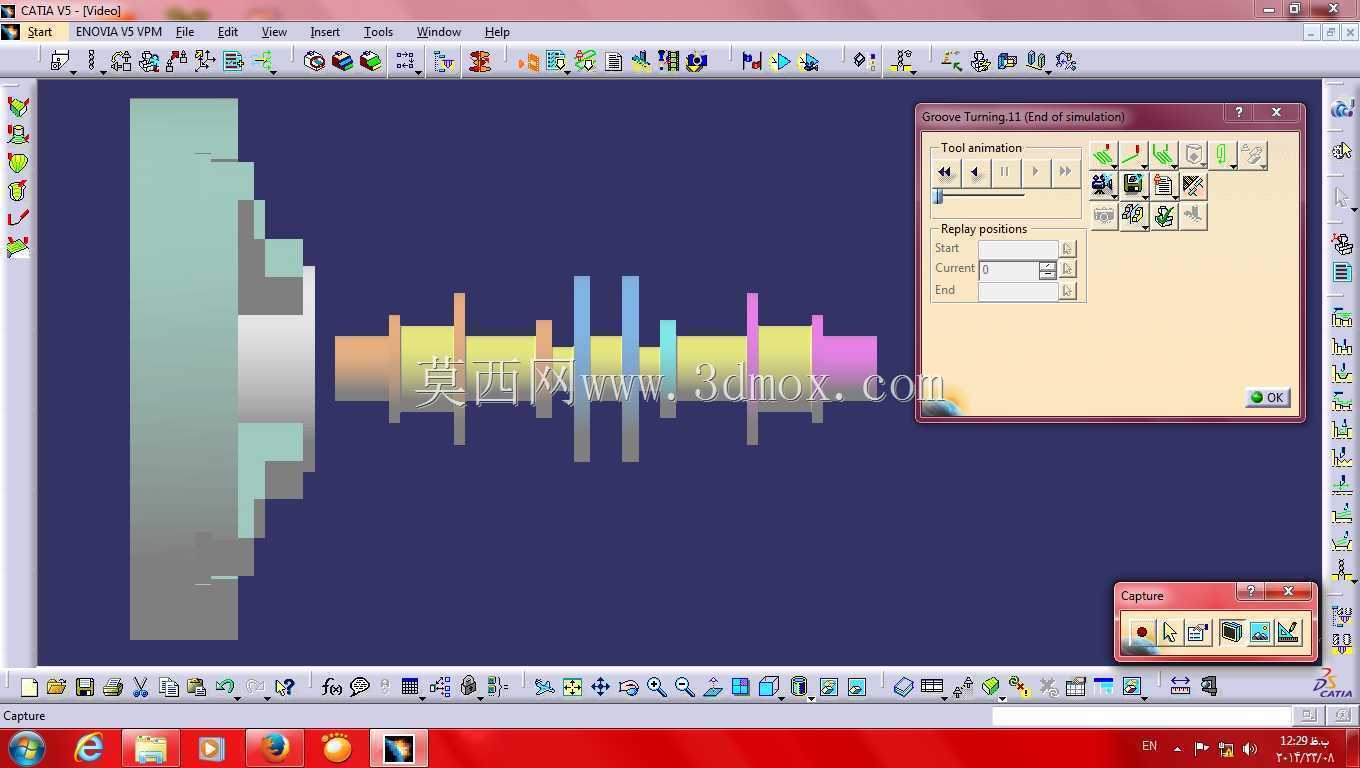Click the forward play animation button

(x=1035, y=172)
